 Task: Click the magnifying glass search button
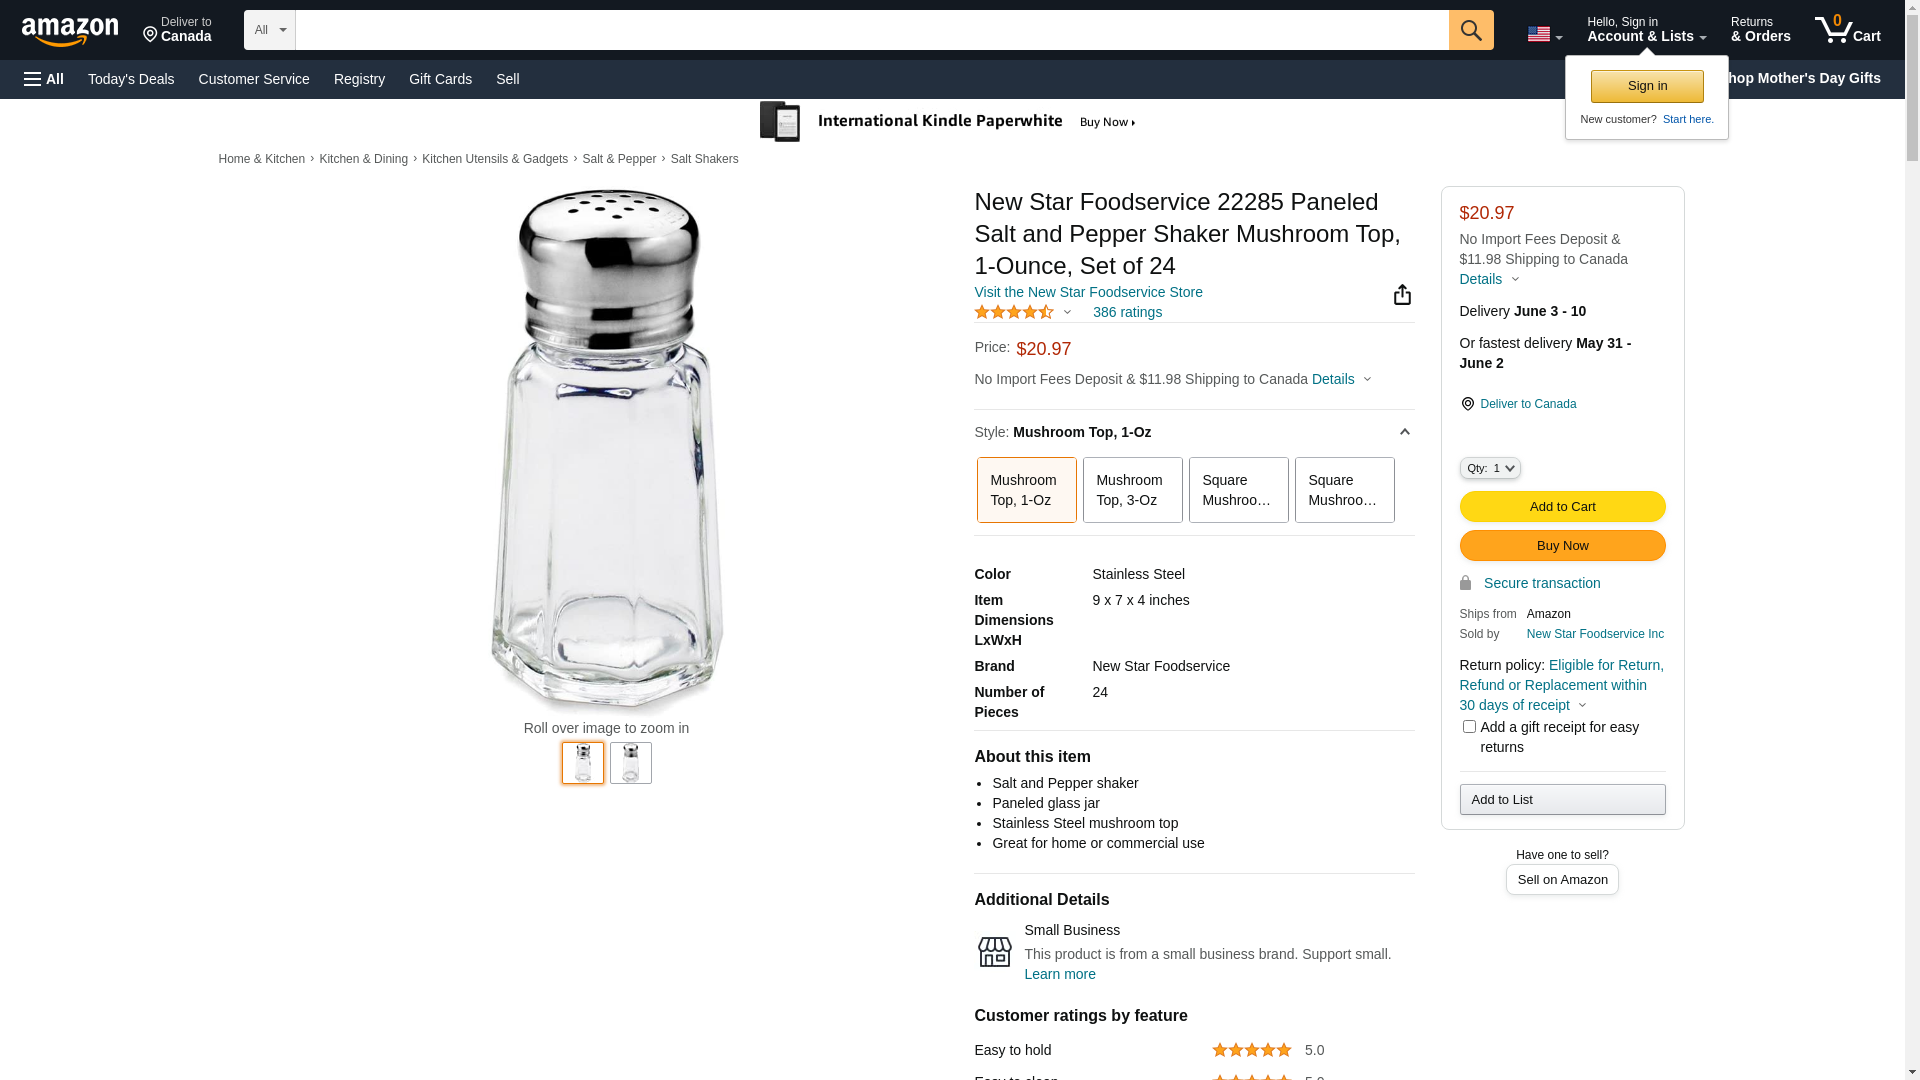(x=1470, y=30)
